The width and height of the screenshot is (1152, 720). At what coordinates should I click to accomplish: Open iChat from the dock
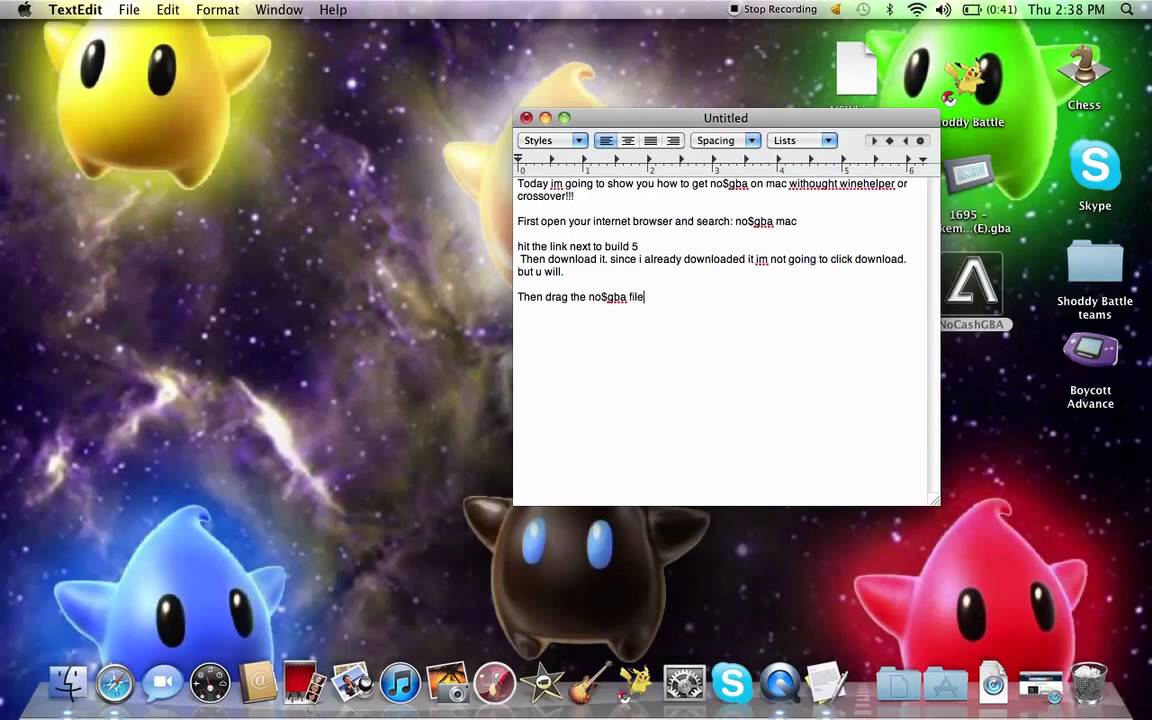162,684
